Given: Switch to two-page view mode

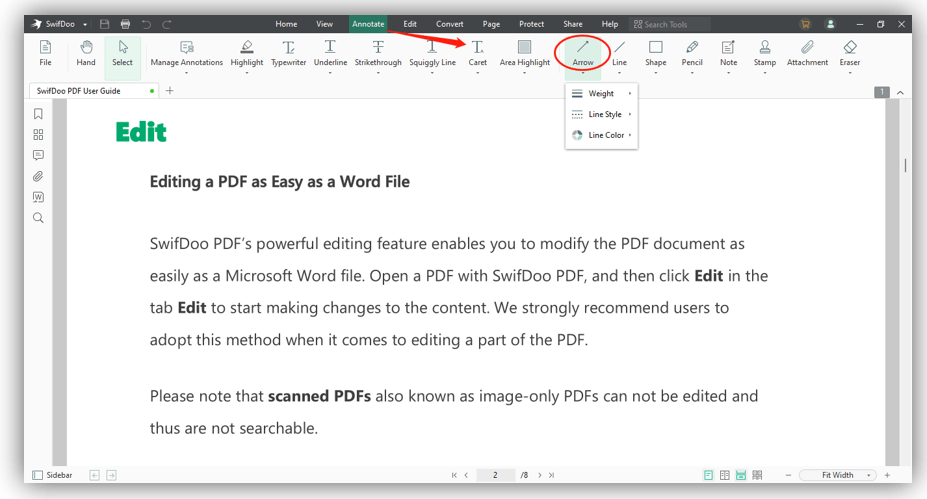Looking at the screenshot, I should 724,475.
